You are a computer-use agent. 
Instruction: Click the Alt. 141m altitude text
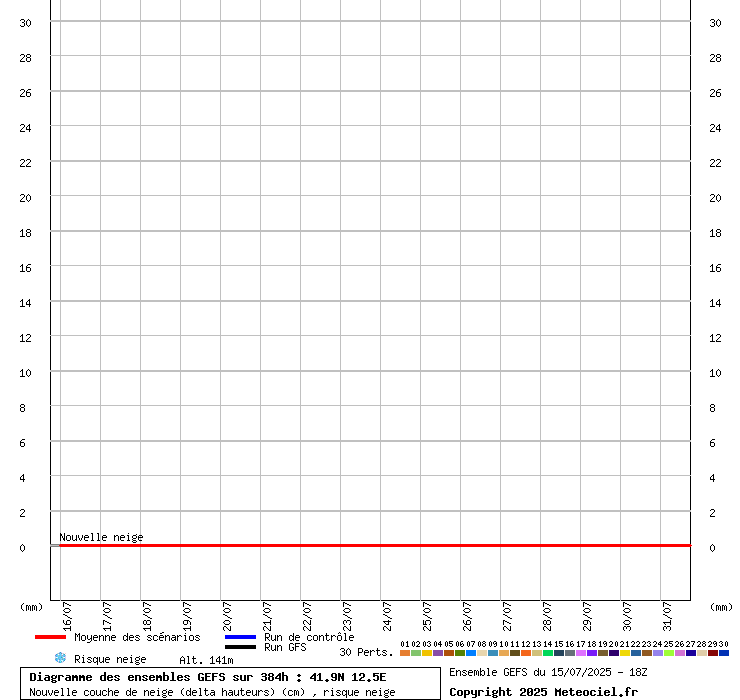(x=206, y=660)
